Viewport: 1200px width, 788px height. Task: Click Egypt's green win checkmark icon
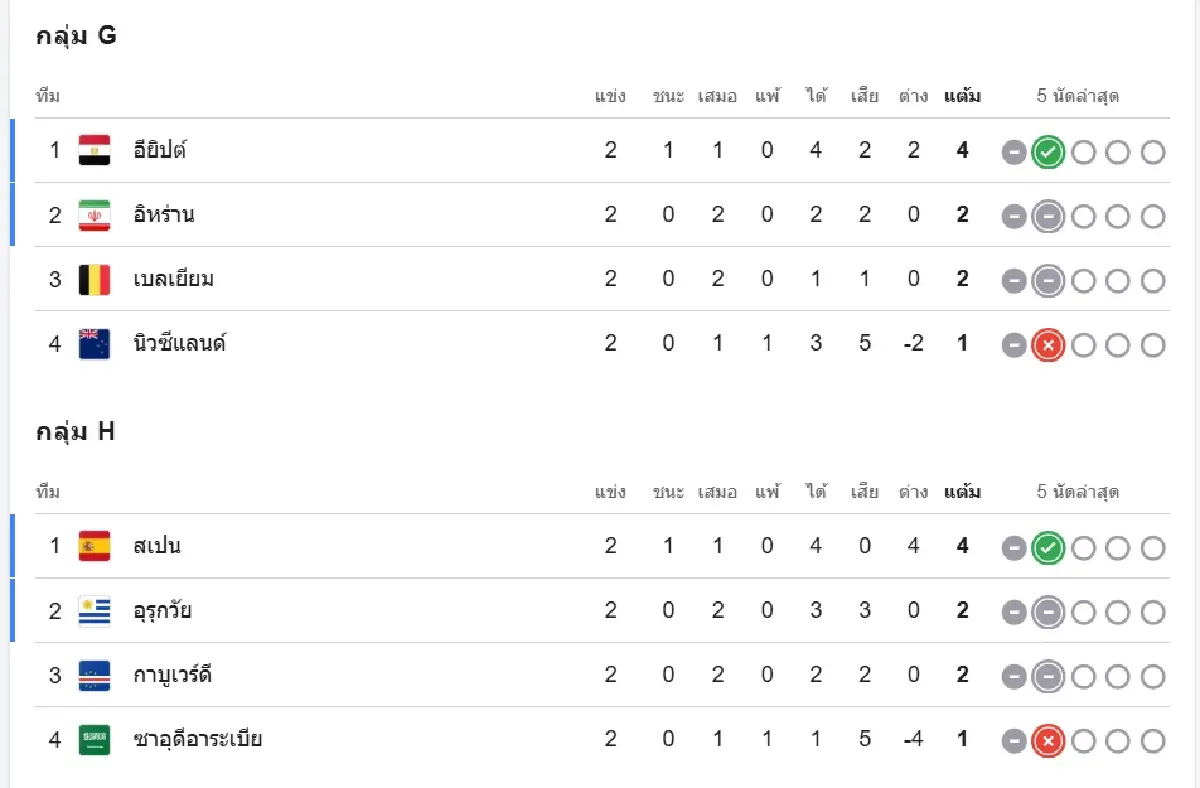[x=1048, y=152]
